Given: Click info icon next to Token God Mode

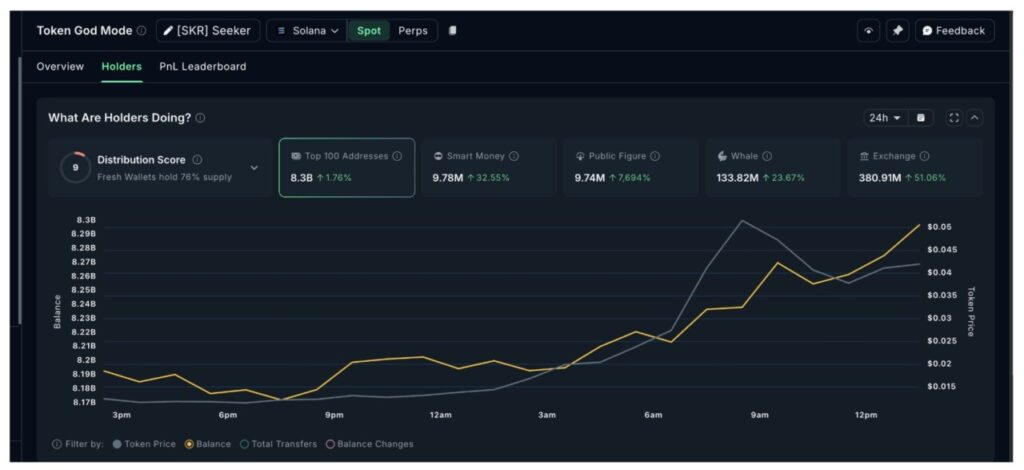Looking at the screenshot, I should point(141,31).
